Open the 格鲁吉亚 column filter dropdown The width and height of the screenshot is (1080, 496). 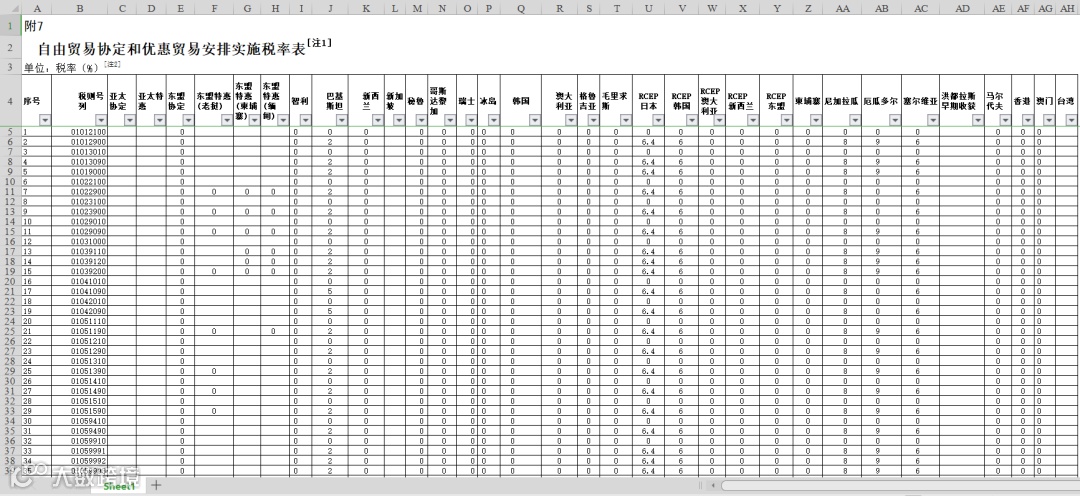593,120
